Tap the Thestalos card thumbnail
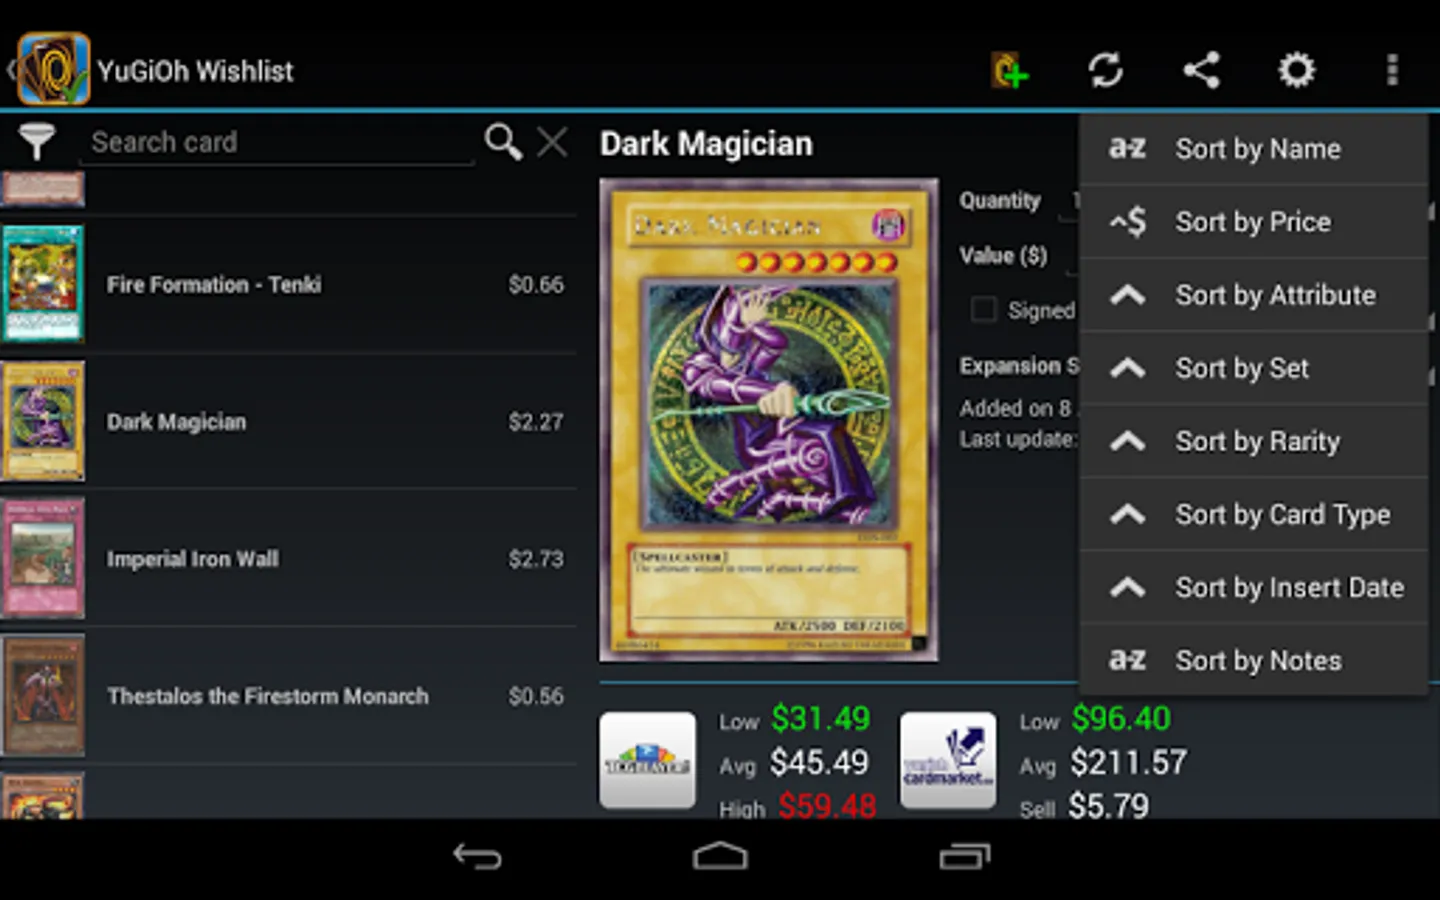The width and height of the screenshot is (1440, 900). tap(42, 695)
